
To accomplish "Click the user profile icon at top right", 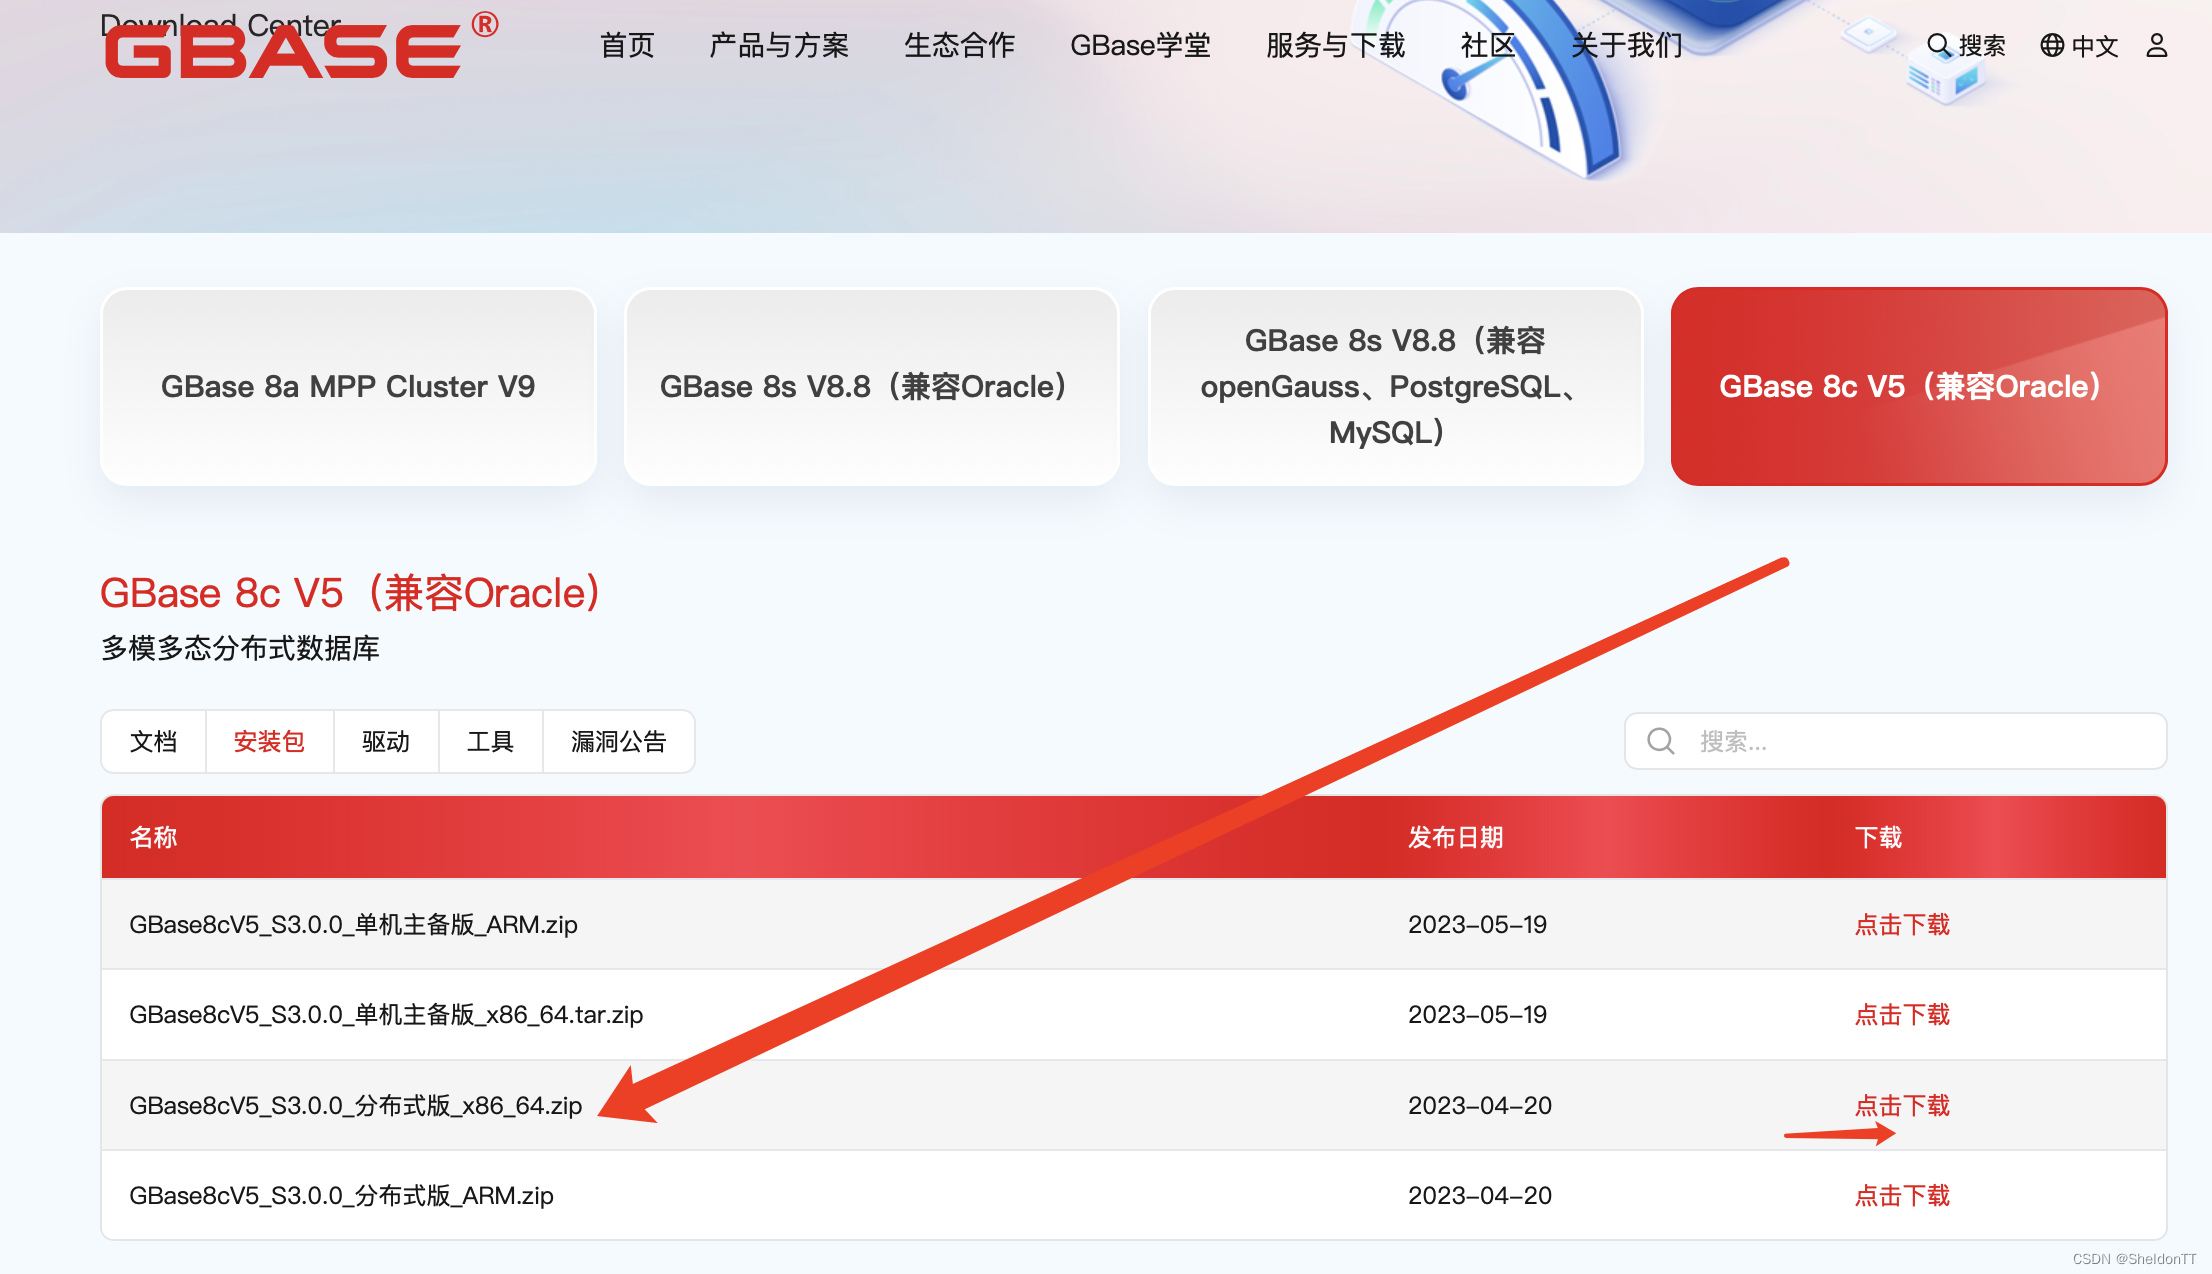I will tap(2156, 44).
